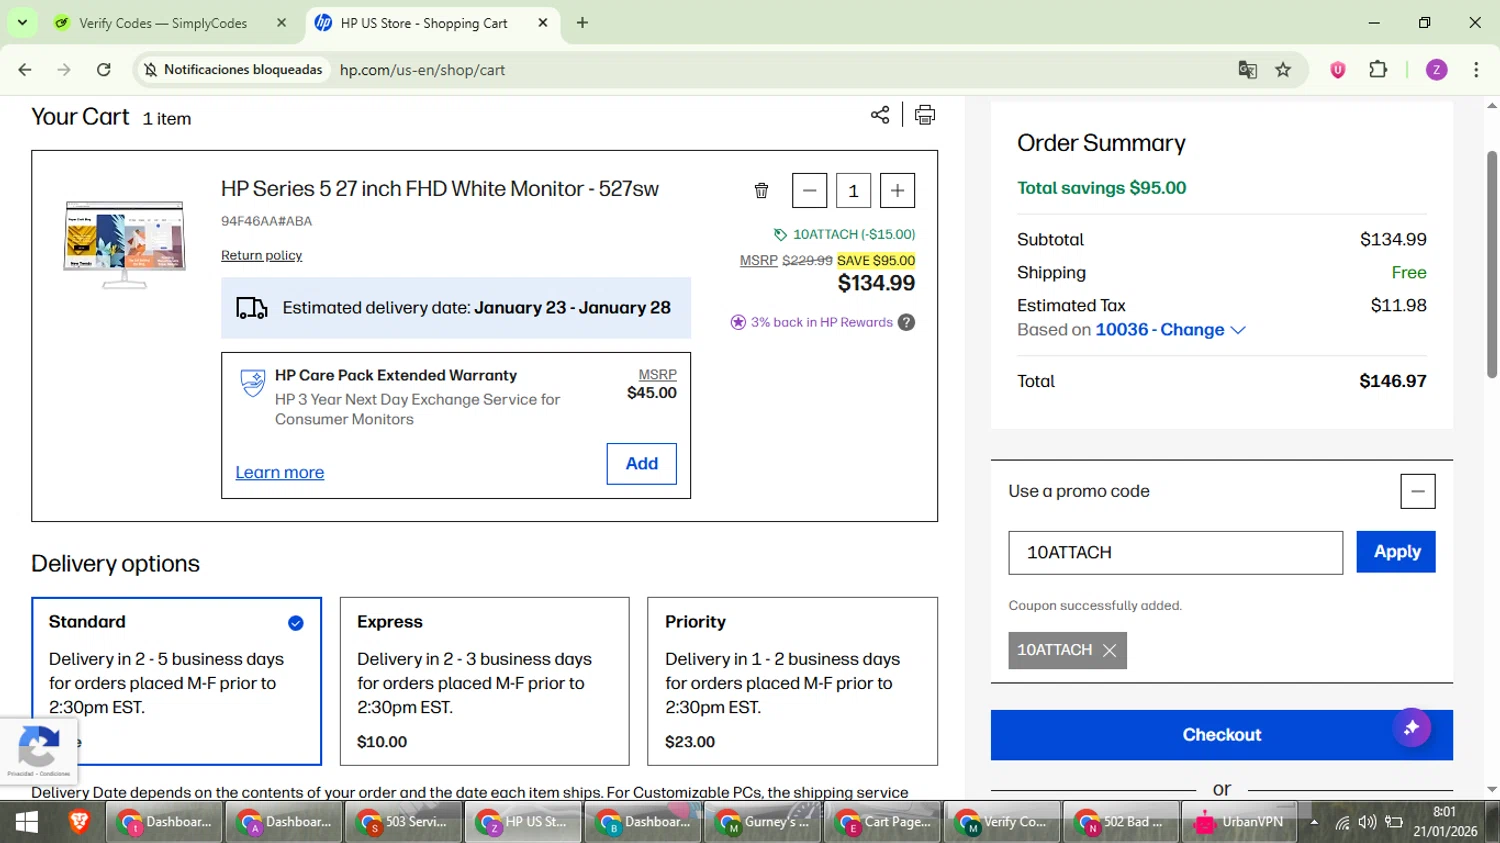Select the Standard delivery option
The height and width of the screenshot is (843, 1500).
(176, 681)
